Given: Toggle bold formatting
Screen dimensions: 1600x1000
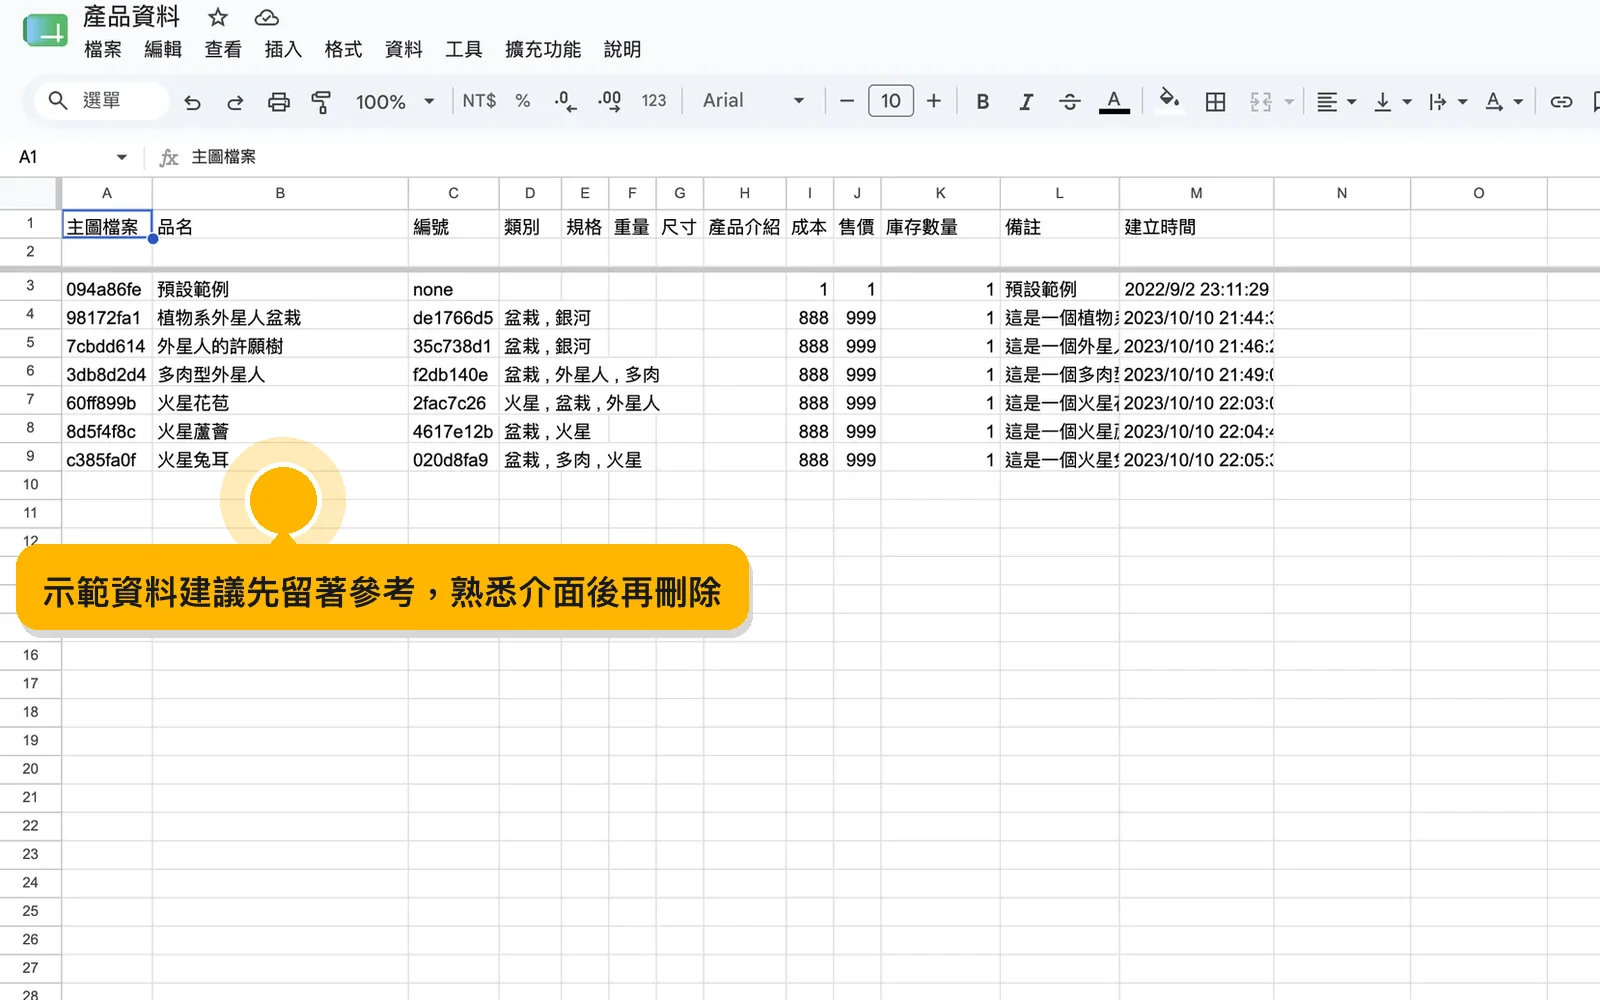Looking at the screenshot, I should 982,101.
